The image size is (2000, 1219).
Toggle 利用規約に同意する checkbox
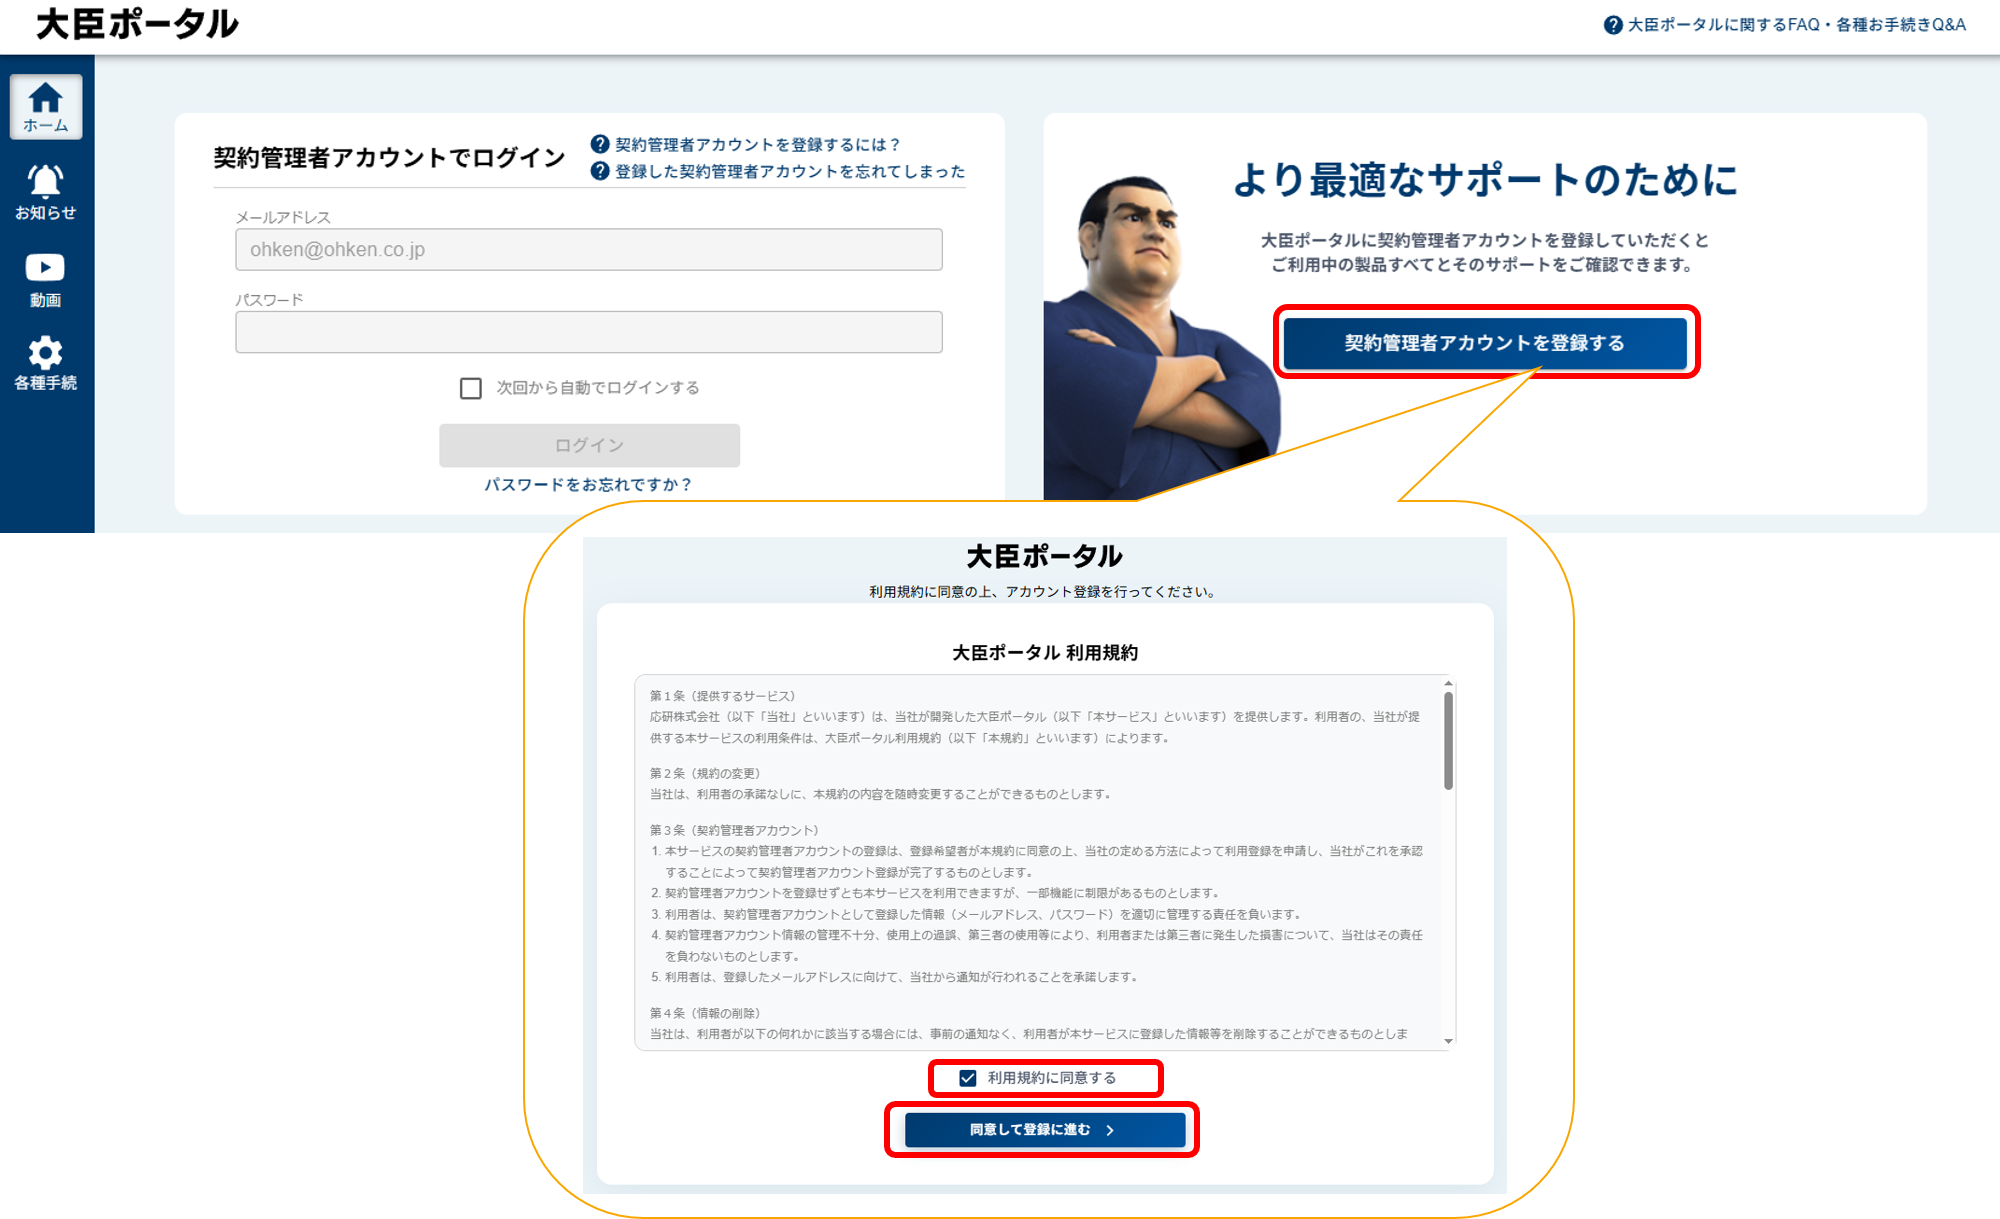click(x=967, y=1078)
